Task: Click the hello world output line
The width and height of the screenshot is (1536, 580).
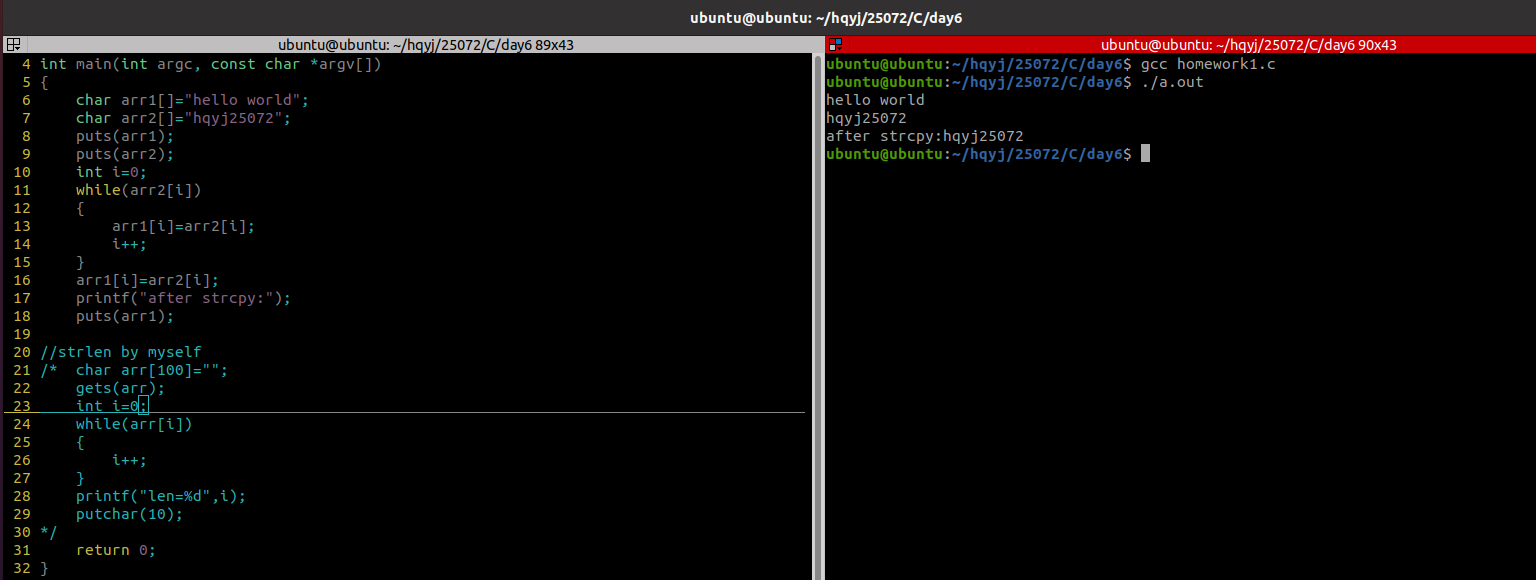Action: point(875,100)
